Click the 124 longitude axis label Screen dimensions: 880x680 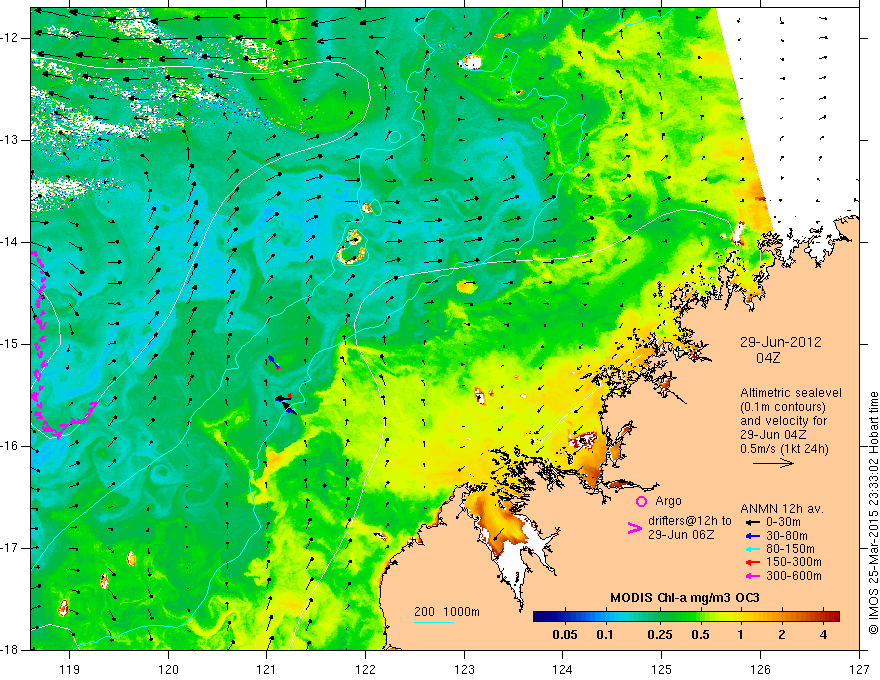563,669
